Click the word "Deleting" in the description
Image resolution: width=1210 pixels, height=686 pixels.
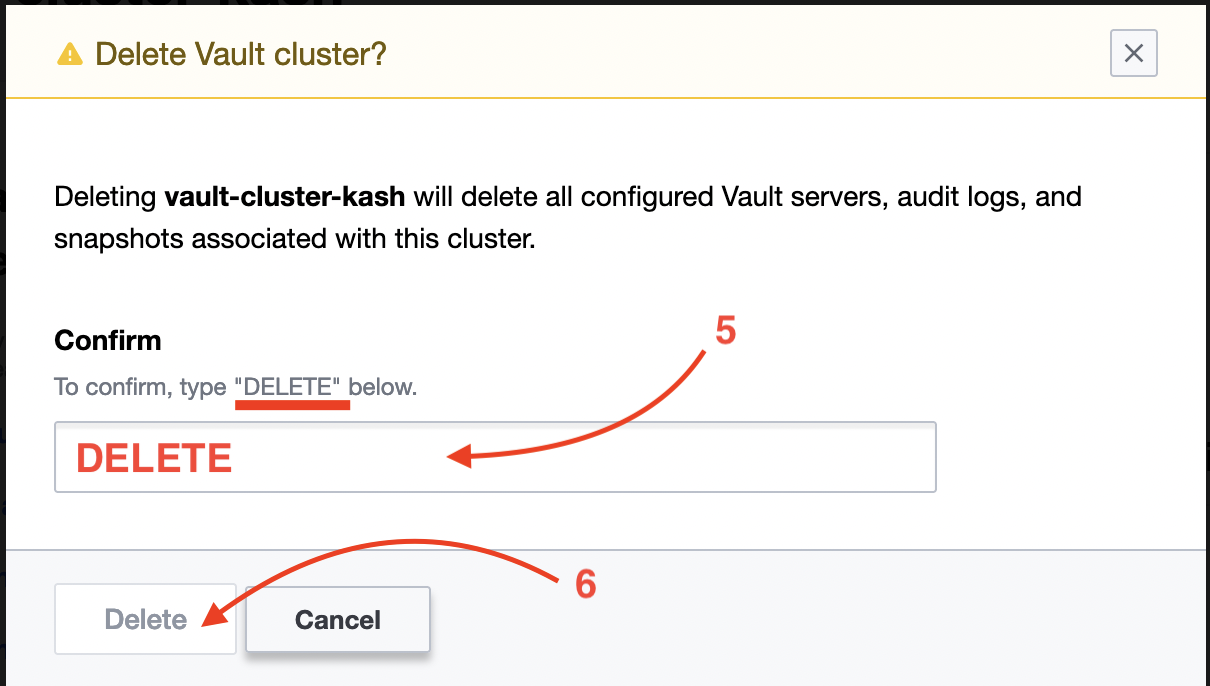point(106,196)
